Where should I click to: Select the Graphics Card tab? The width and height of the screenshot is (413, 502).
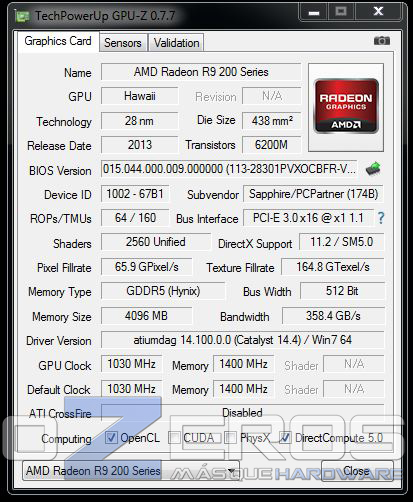pos(58,41)
